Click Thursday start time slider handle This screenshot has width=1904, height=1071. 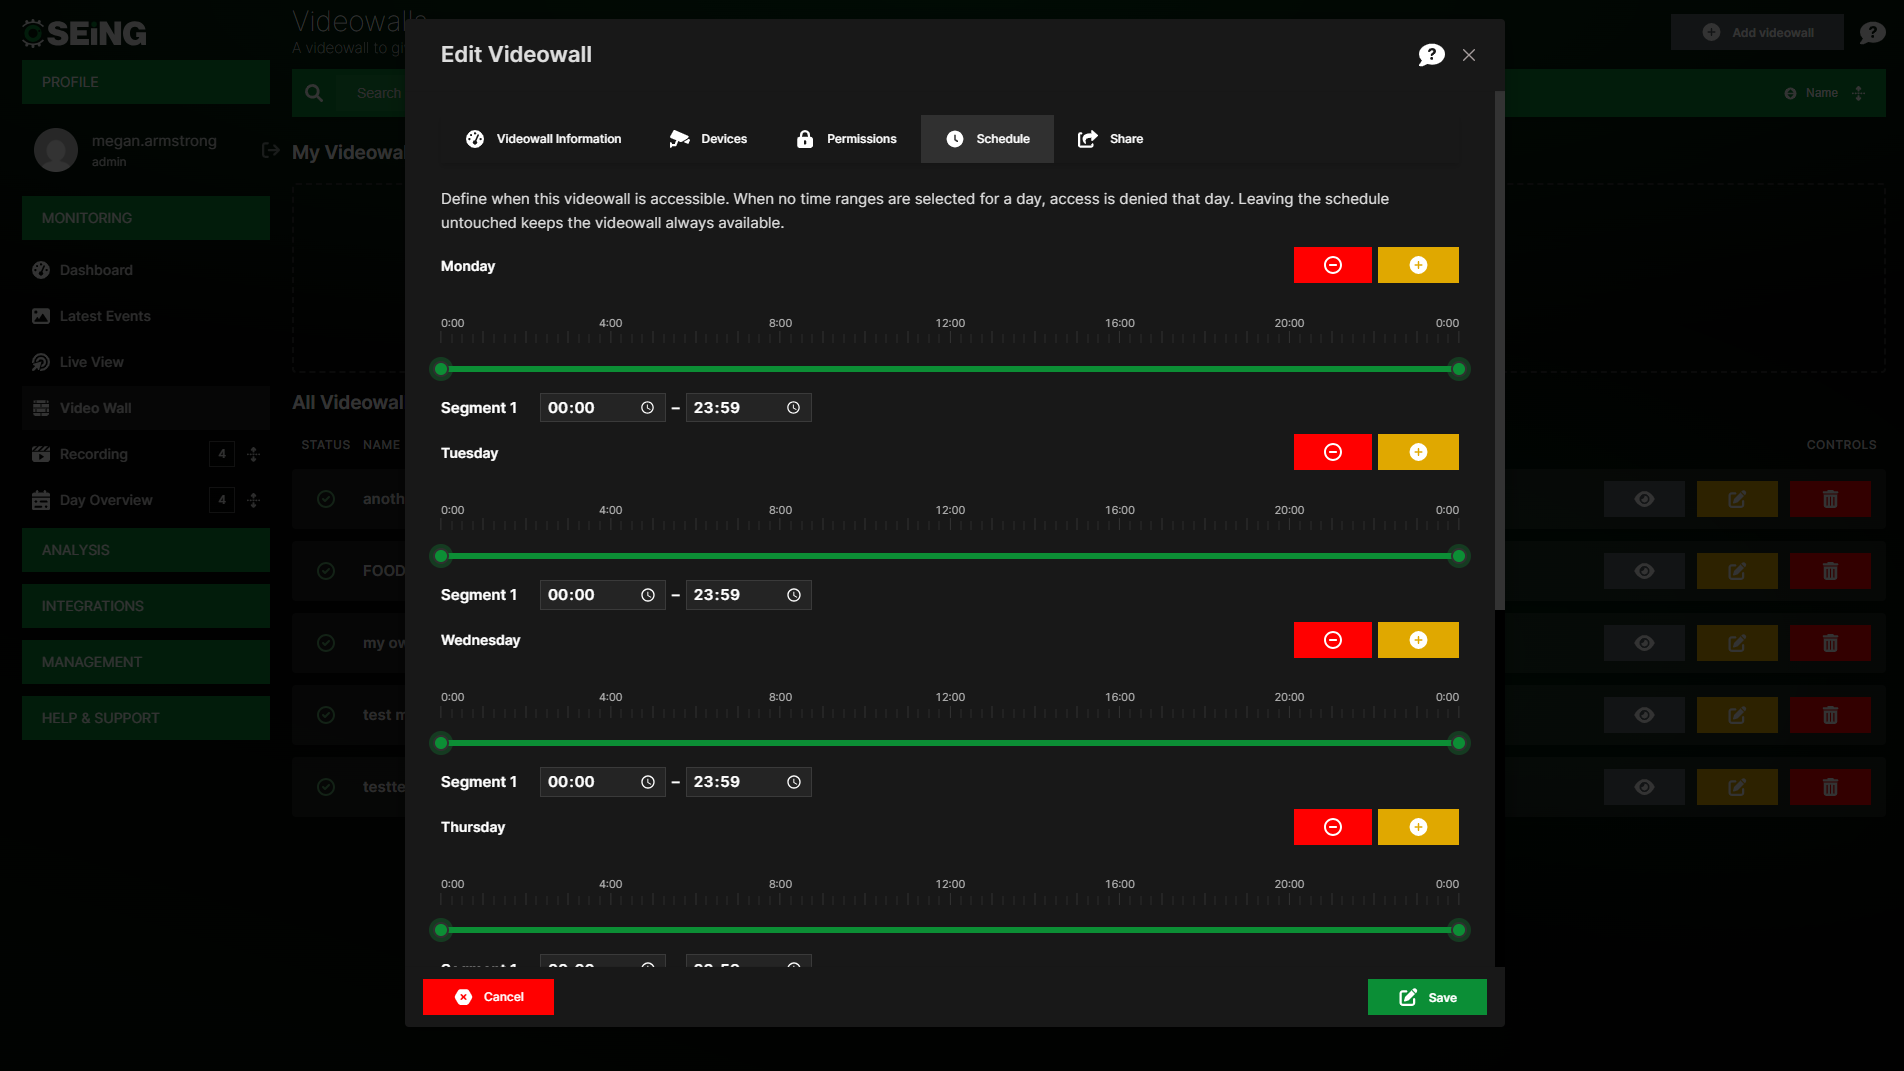441,930
